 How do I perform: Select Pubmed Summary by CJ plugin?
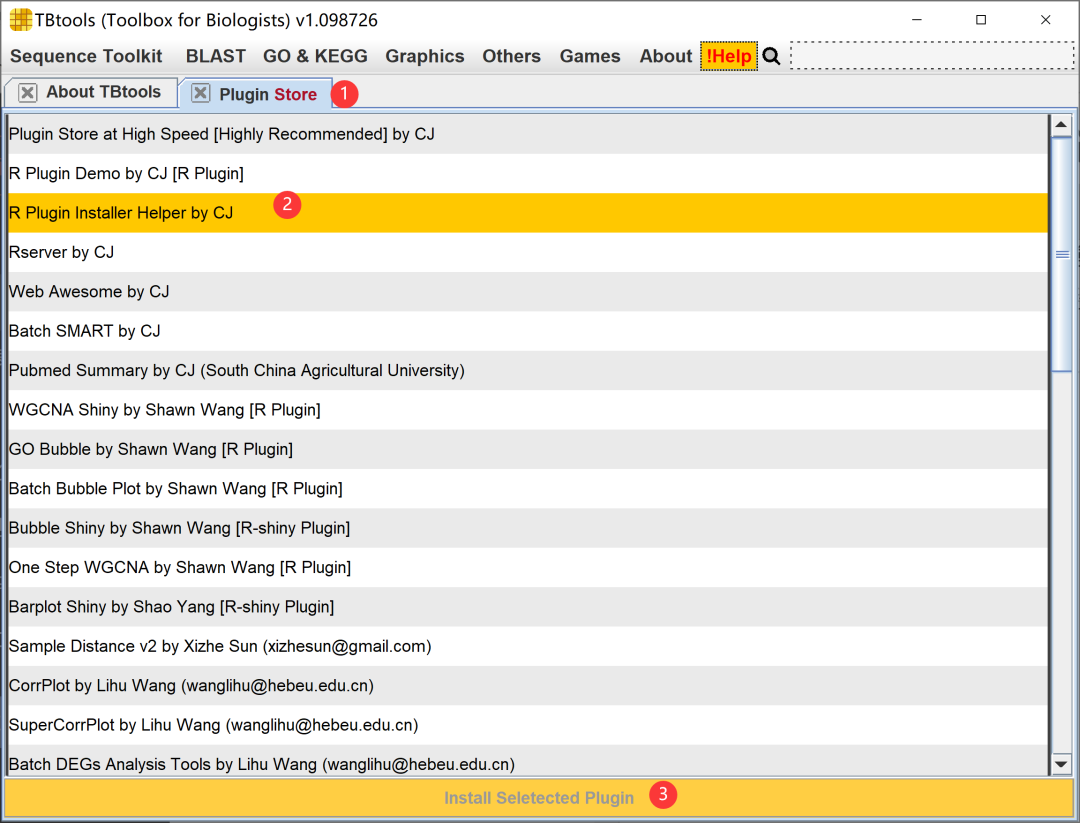[x=528, y=371]
